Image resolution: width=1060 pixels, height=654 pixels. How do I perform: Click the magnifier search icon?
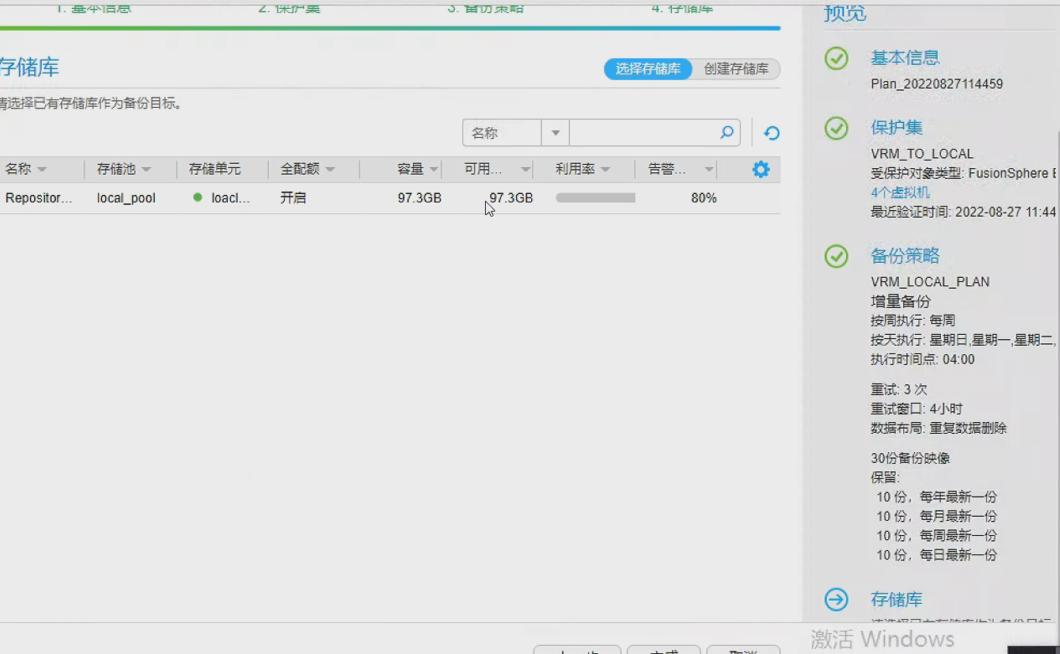[x=727, y=133]
